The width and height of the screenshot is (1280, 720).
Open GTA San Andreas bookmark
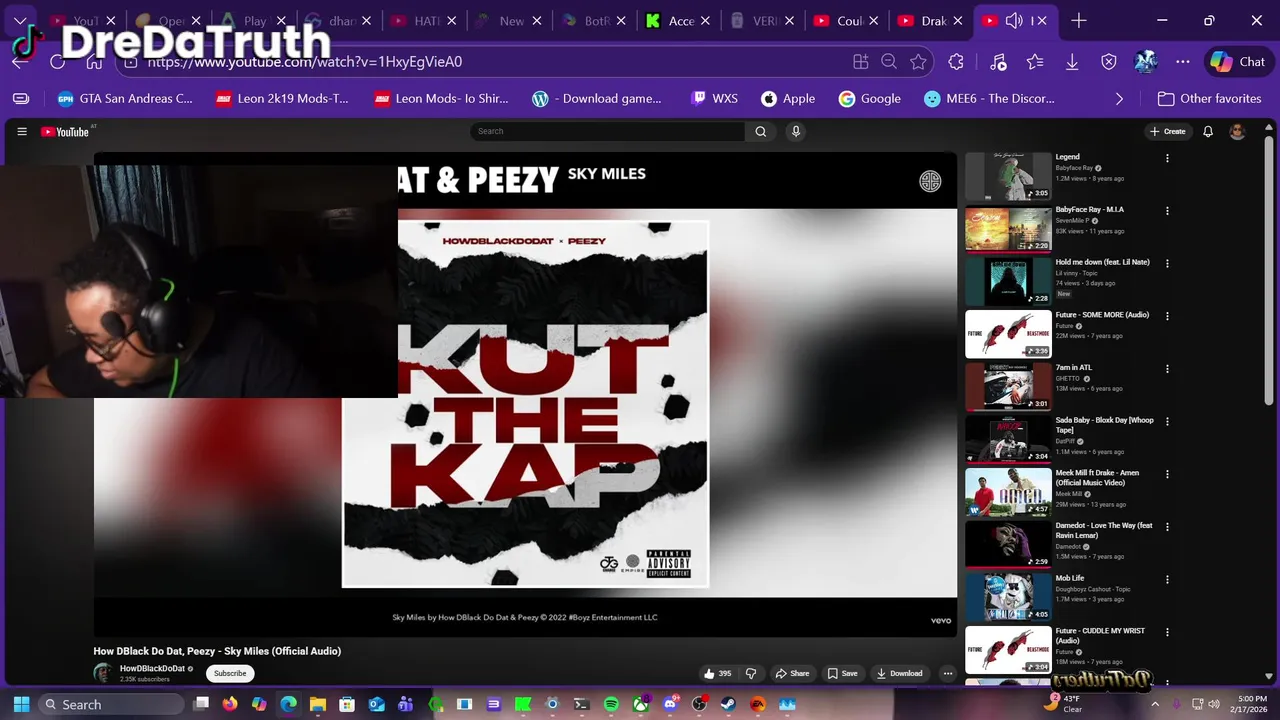coord(125,98)
